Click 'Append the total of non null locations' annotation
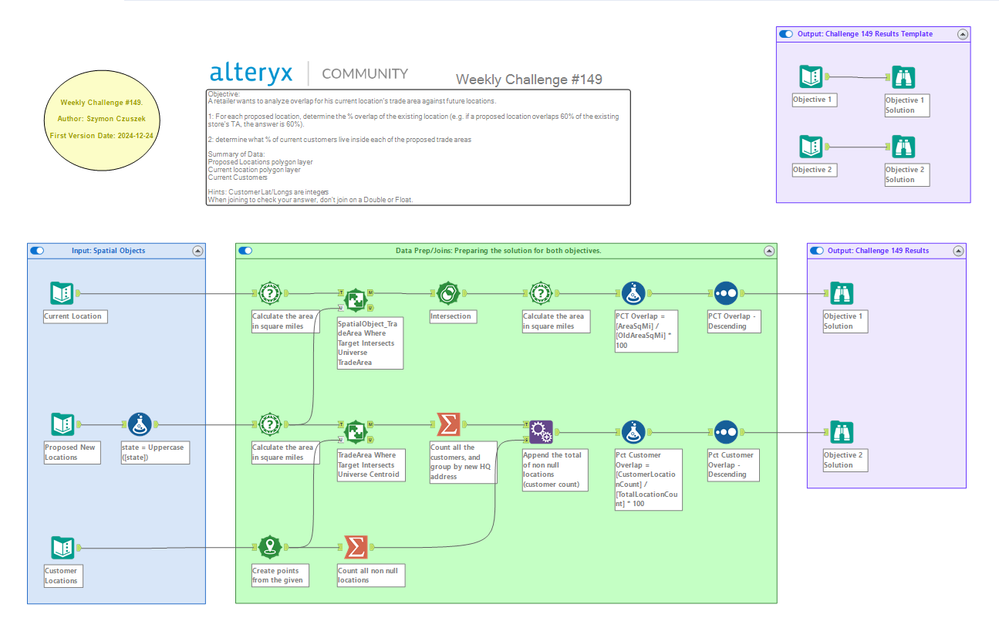The width and height of the screenshot is (999, 625). pyautogui.click(x=555, y=470)
